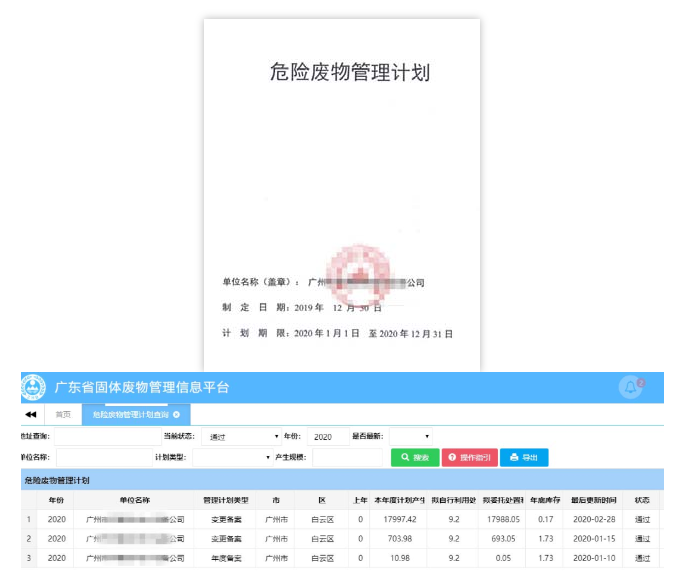Click the 市 column header

276,500
